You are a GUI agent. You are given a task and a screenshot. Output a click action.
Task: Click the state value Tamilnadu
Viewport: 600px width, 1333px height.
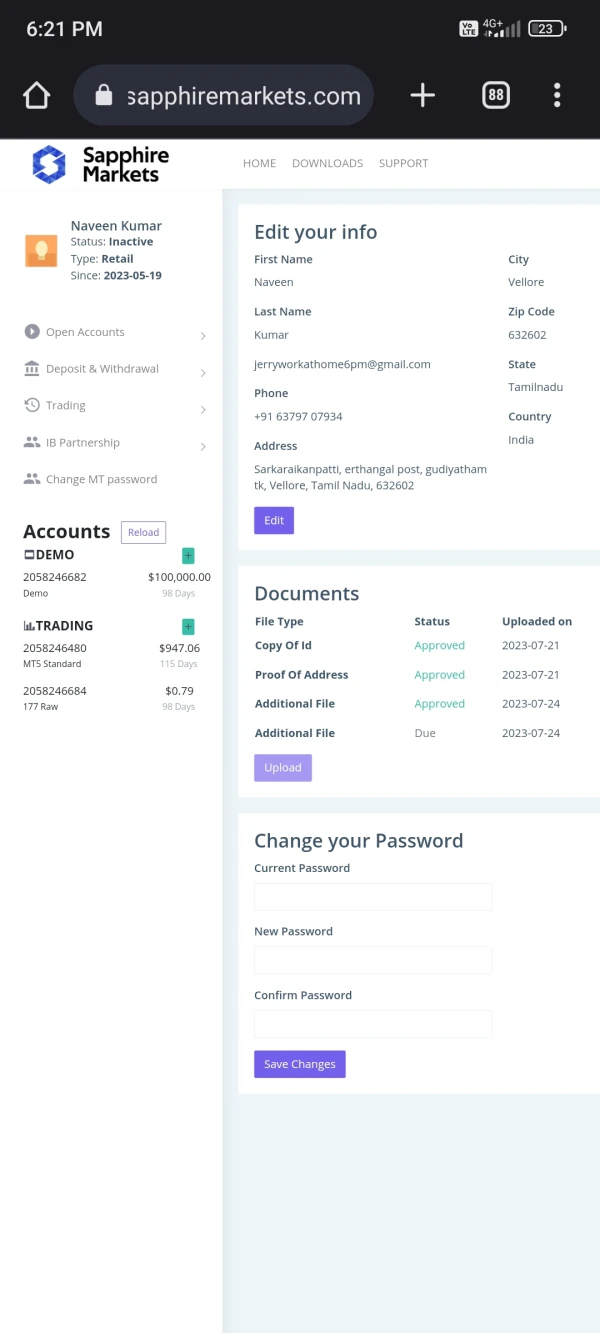(x=536, y=387)
